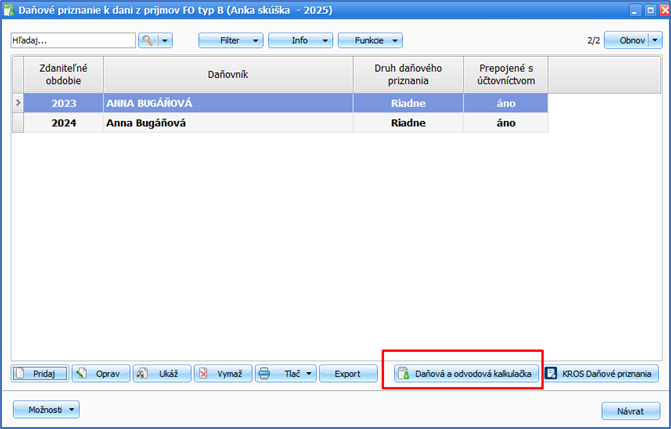The height and width of the screenshot is (429, 671).
Task: Click the Pridaj add button
Action: 40,374
